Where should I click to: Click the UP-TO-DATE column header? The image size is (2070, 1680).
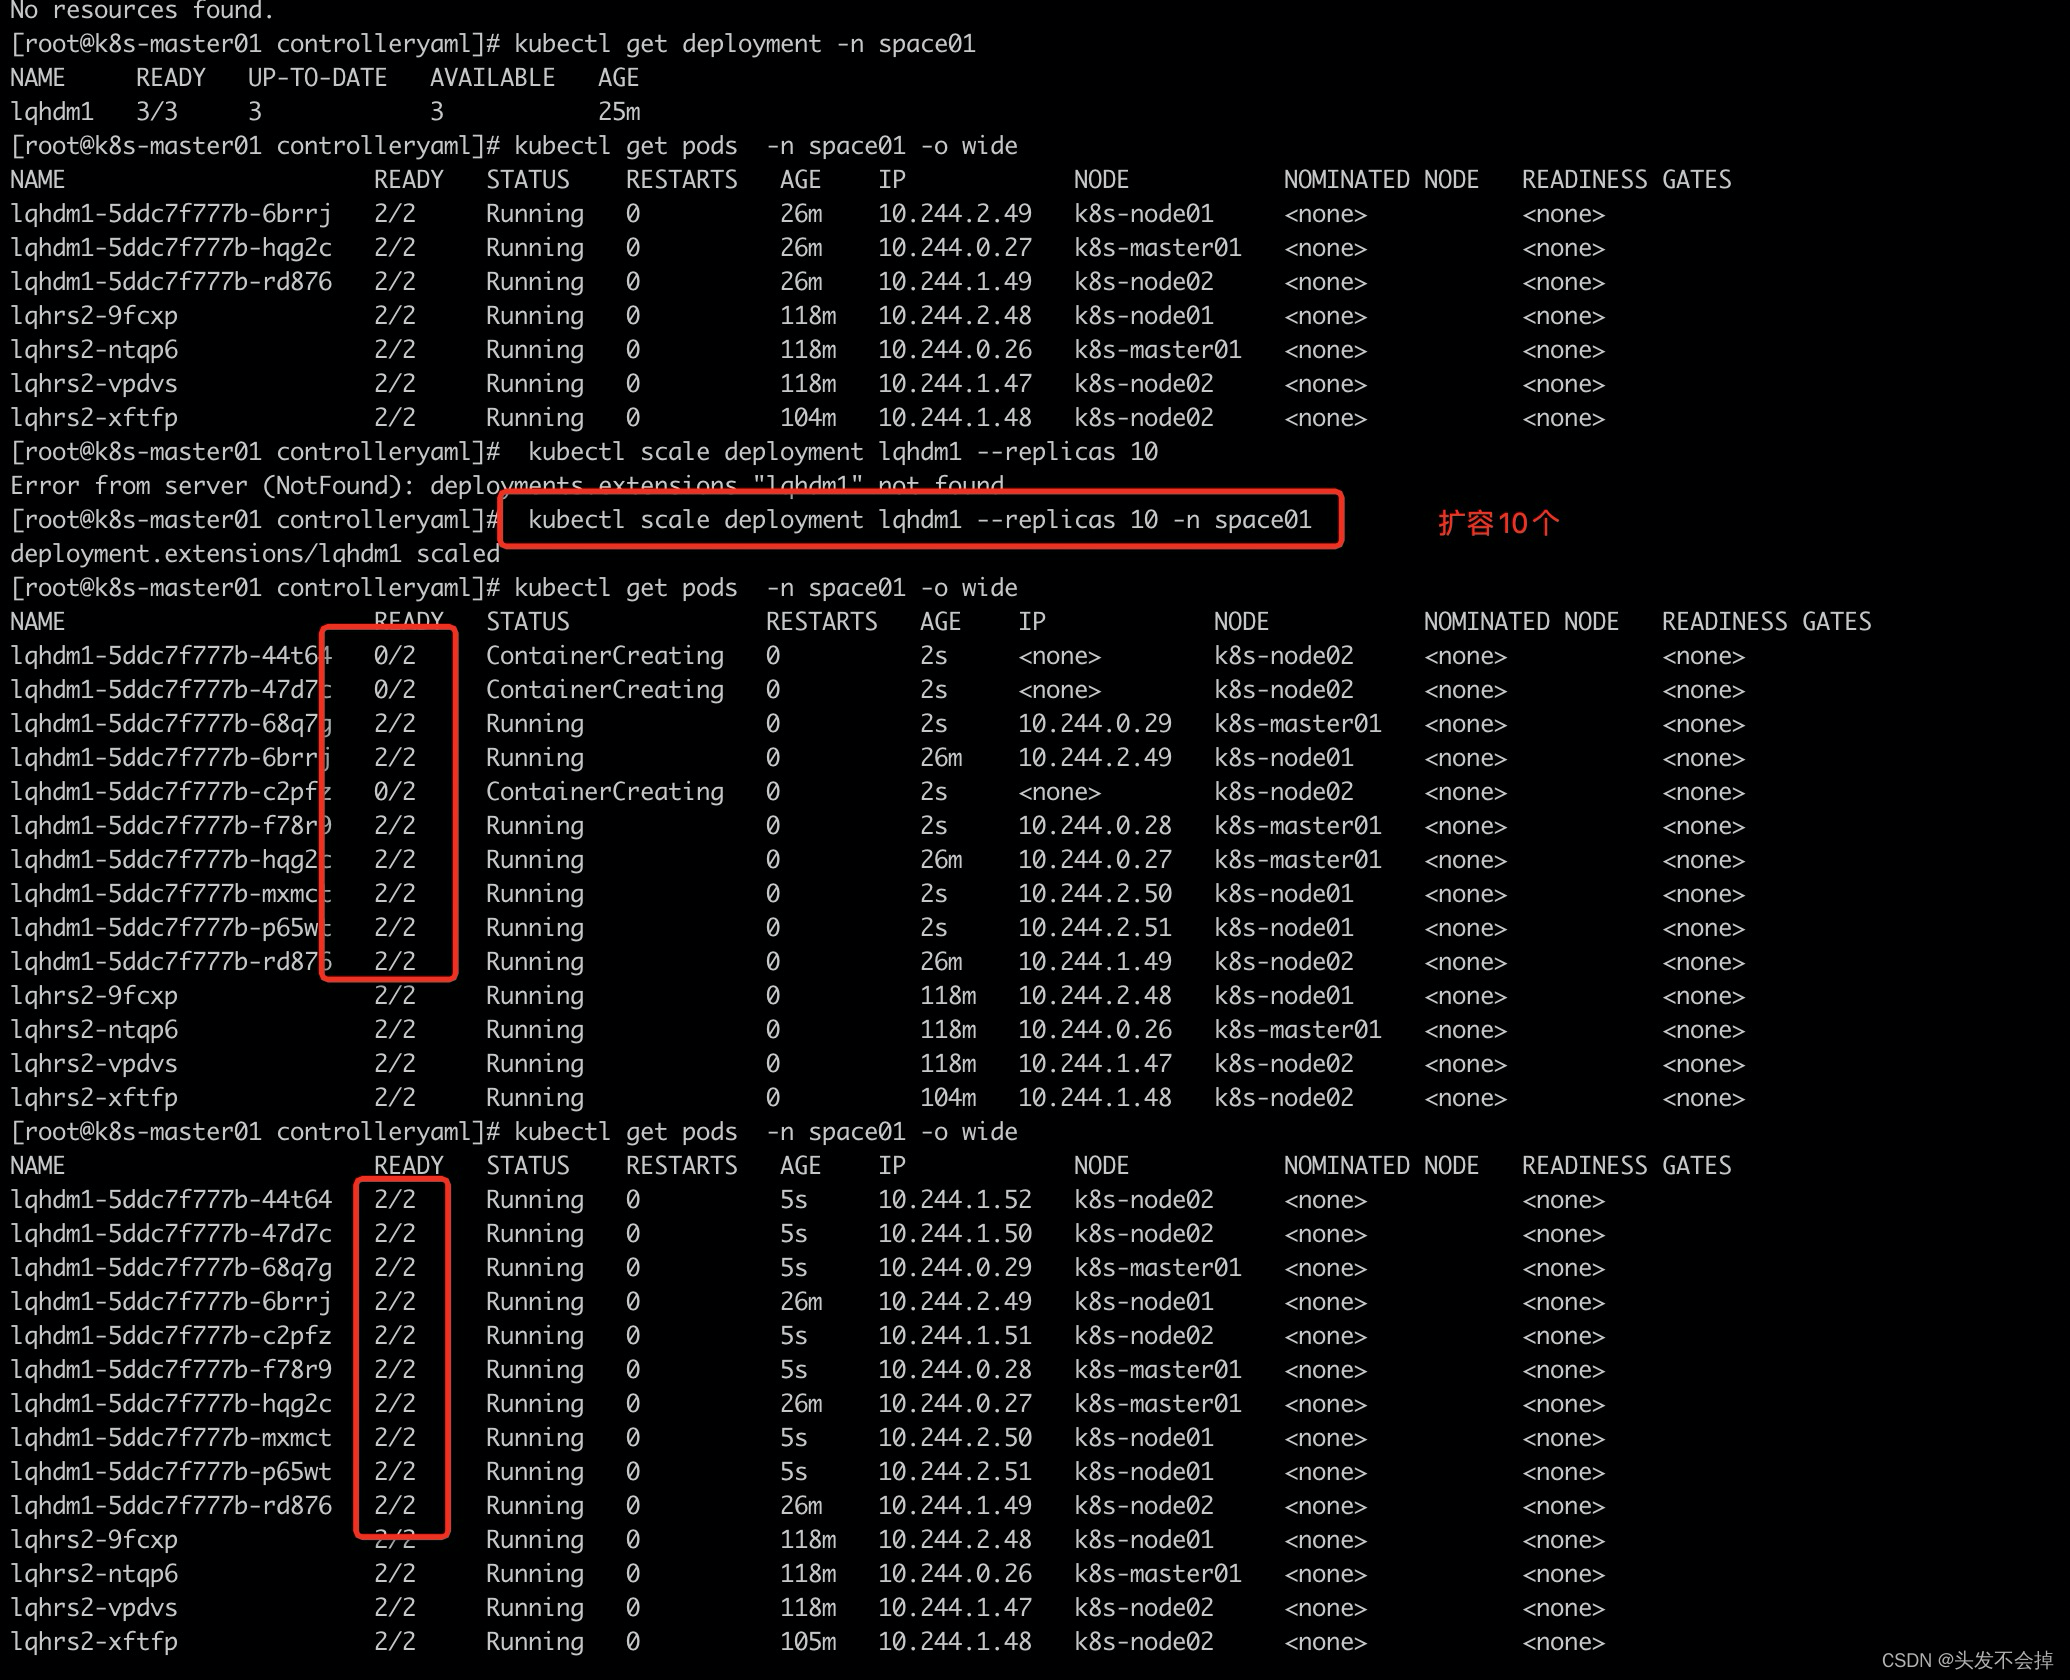[x=317, y=78]
